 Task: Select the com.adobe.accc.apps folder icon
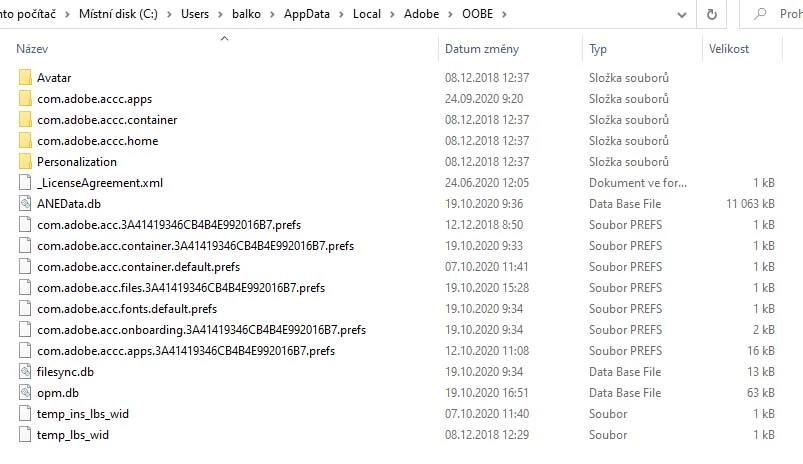pyautogui.click(x=25, y=98)
